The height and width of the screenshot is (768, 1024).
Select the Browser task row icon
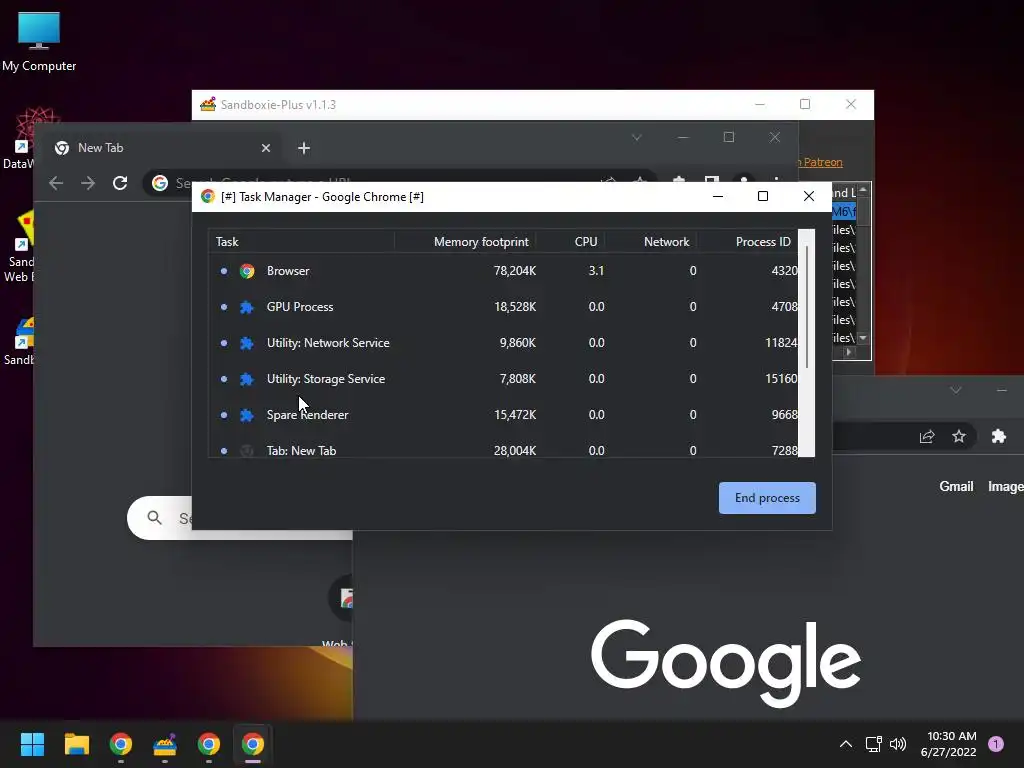pyautogui.click(x=247, y=271)
